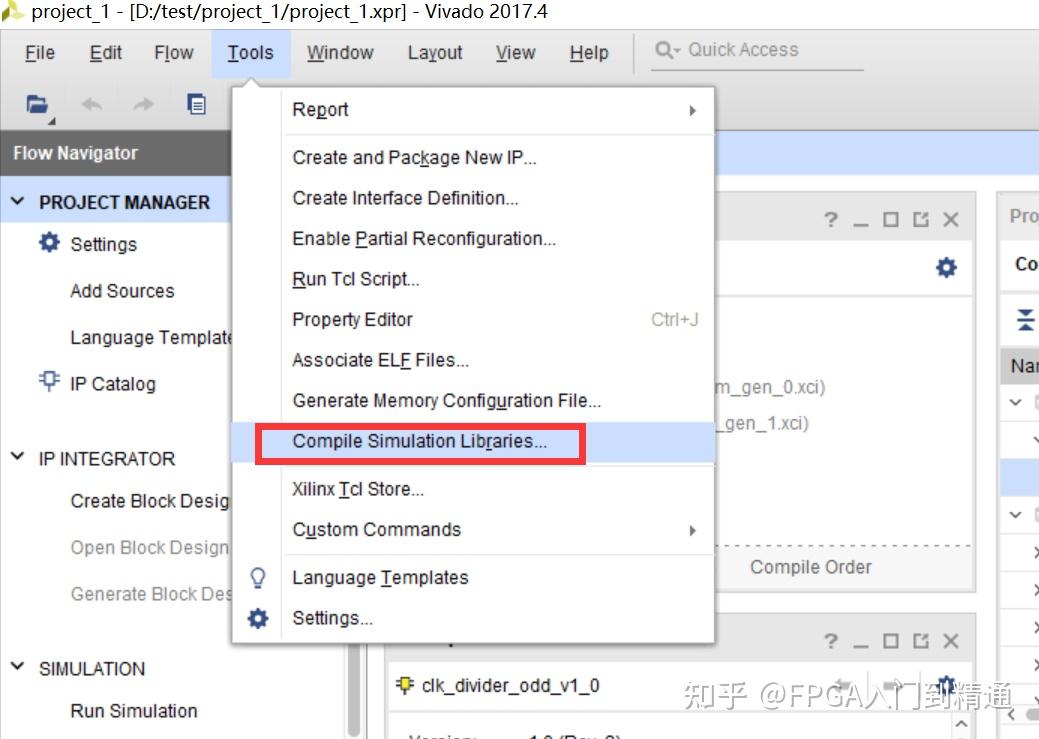
Task: Select Compile Simulation Libraries
Action: 473,441
